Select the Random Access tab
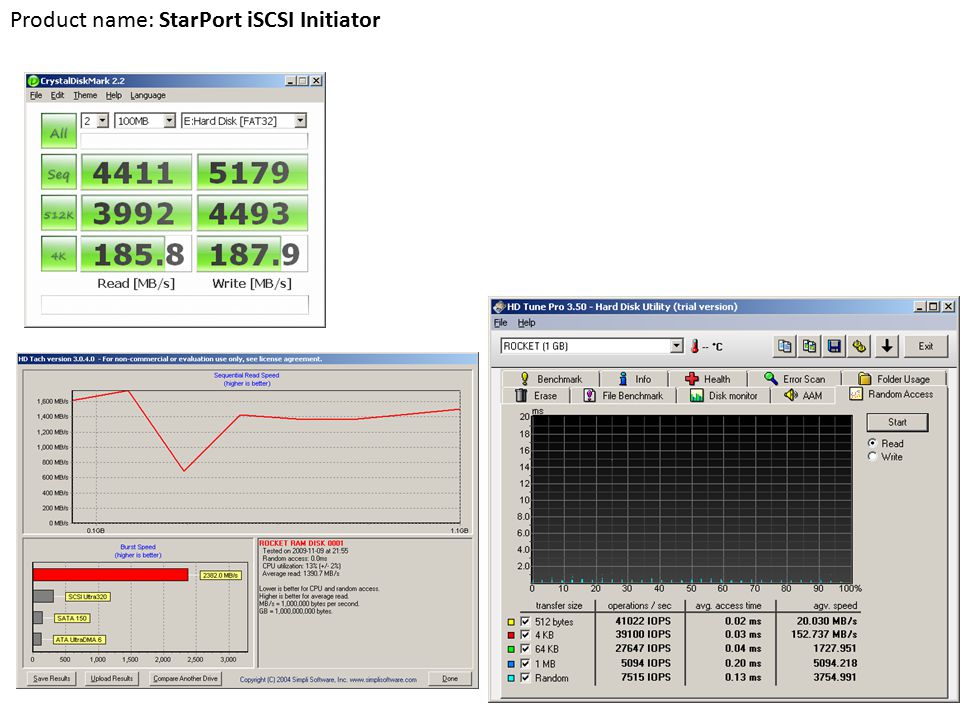 [892, 394]
